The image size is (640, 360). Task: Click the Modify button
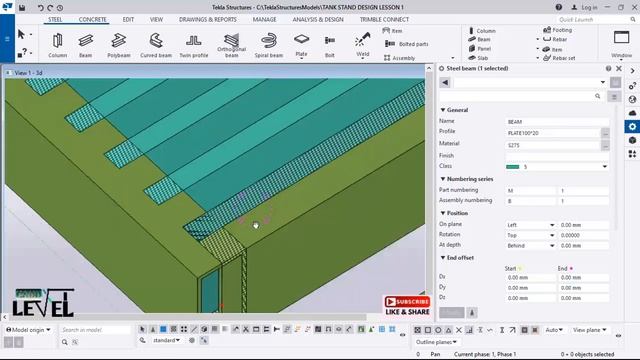(x=451, y=313)
